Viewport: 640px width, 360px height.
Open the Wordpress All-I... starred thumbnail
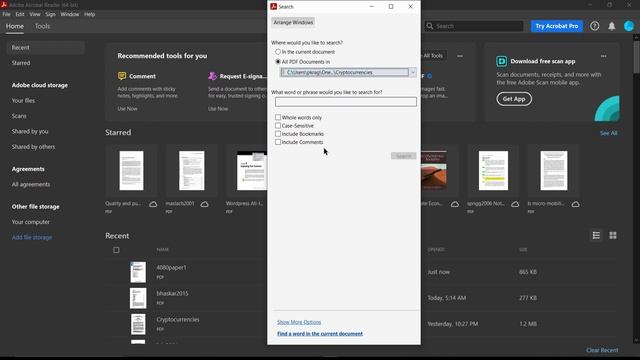point(252,171)
